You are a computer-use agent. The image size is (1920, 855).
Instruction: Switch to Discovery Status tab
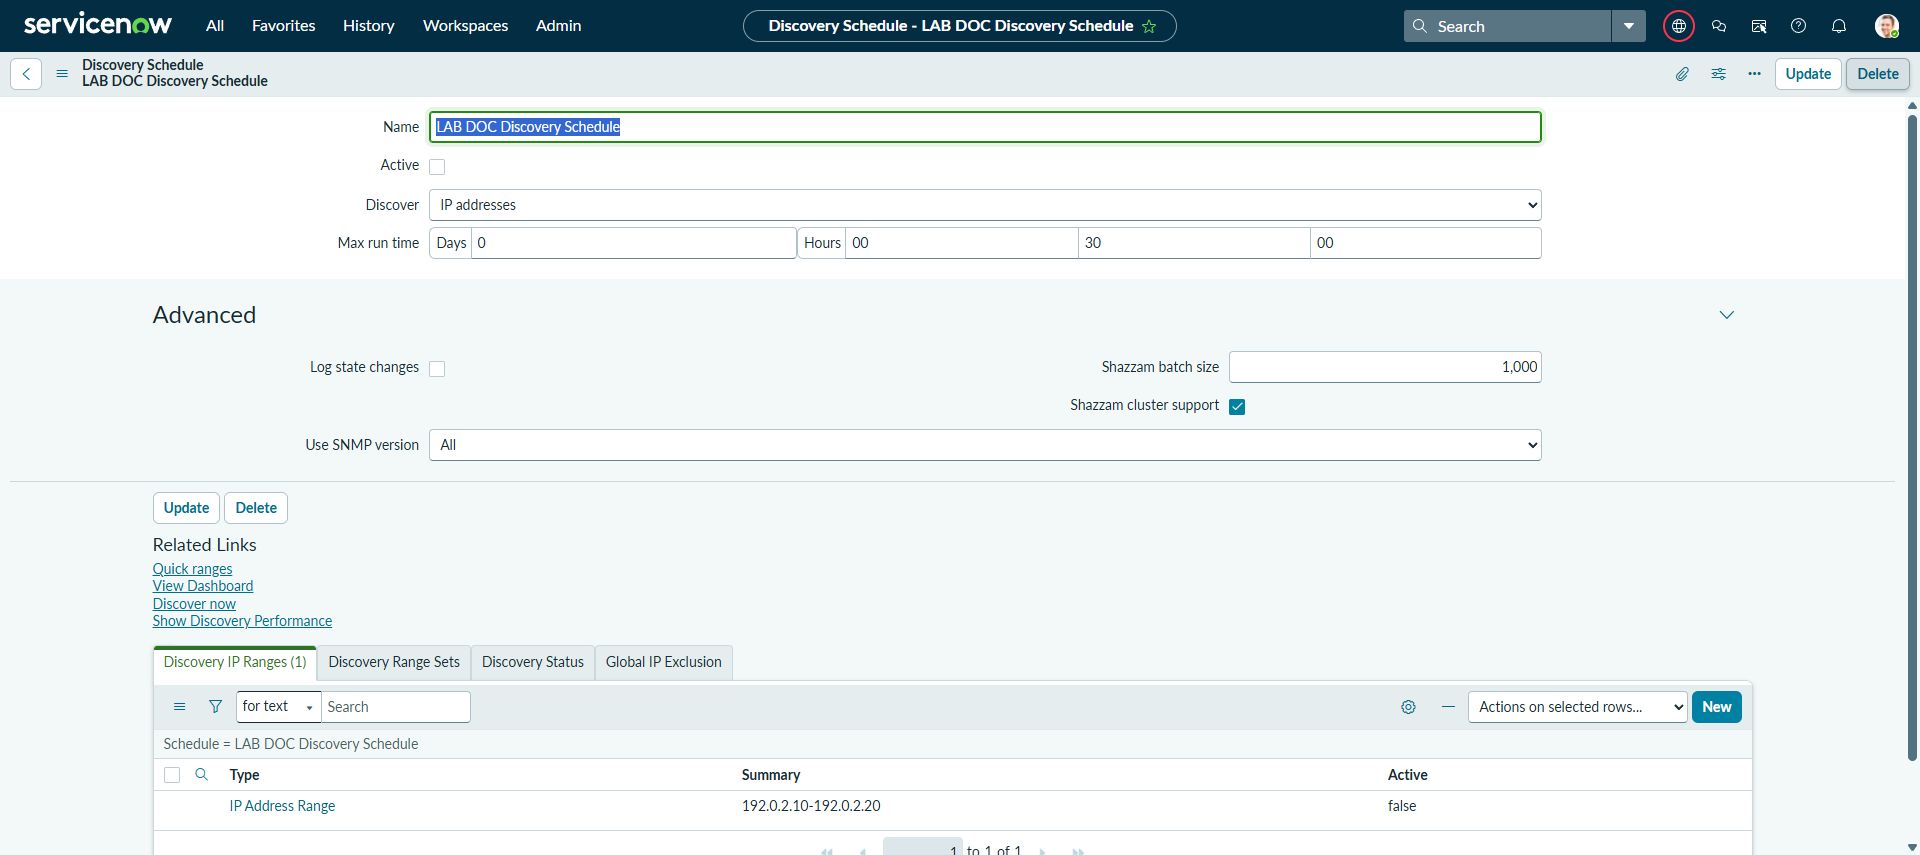pyautogui.click(x=533, y=662)
